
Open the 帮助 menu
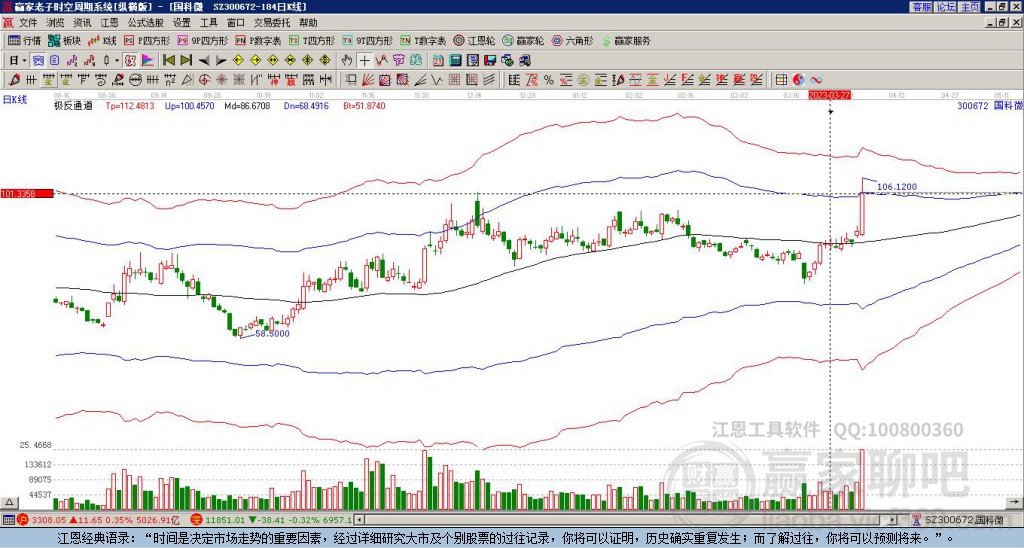point(308,23)
